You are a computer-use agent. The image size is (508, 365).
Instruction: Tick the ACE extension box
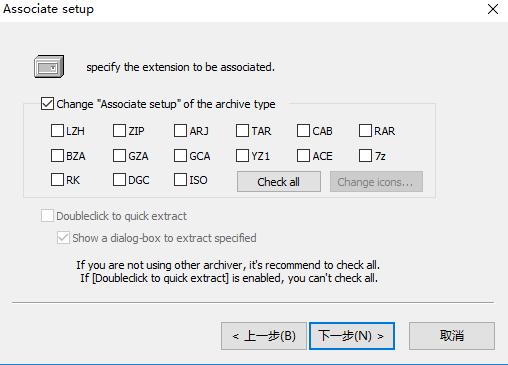click(x=303, y=156)
